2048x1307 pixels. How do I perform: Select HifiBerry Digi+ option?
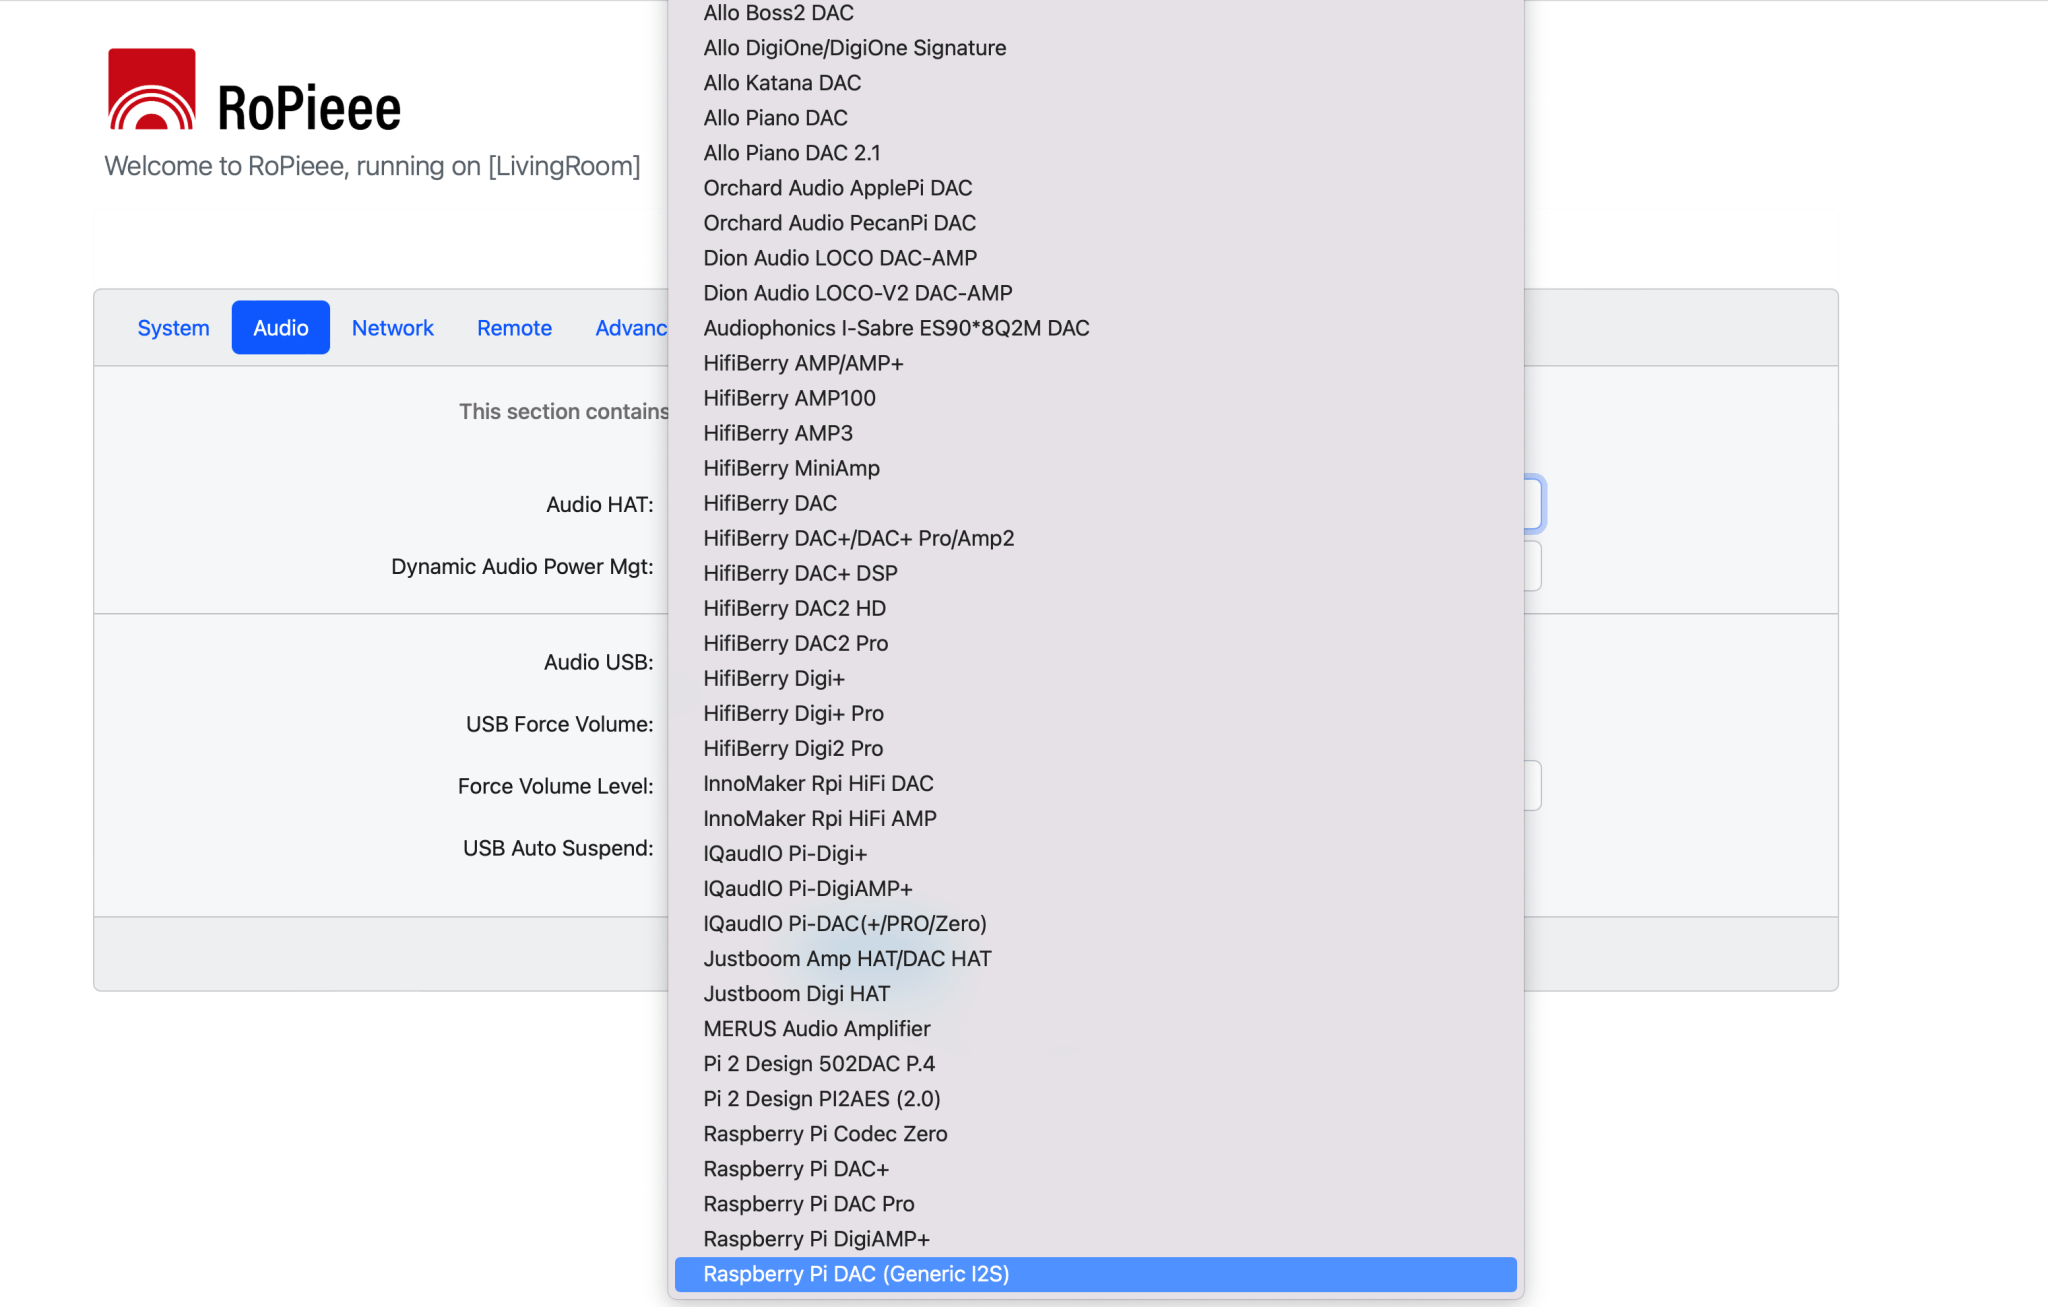[x=1096, y=678]
